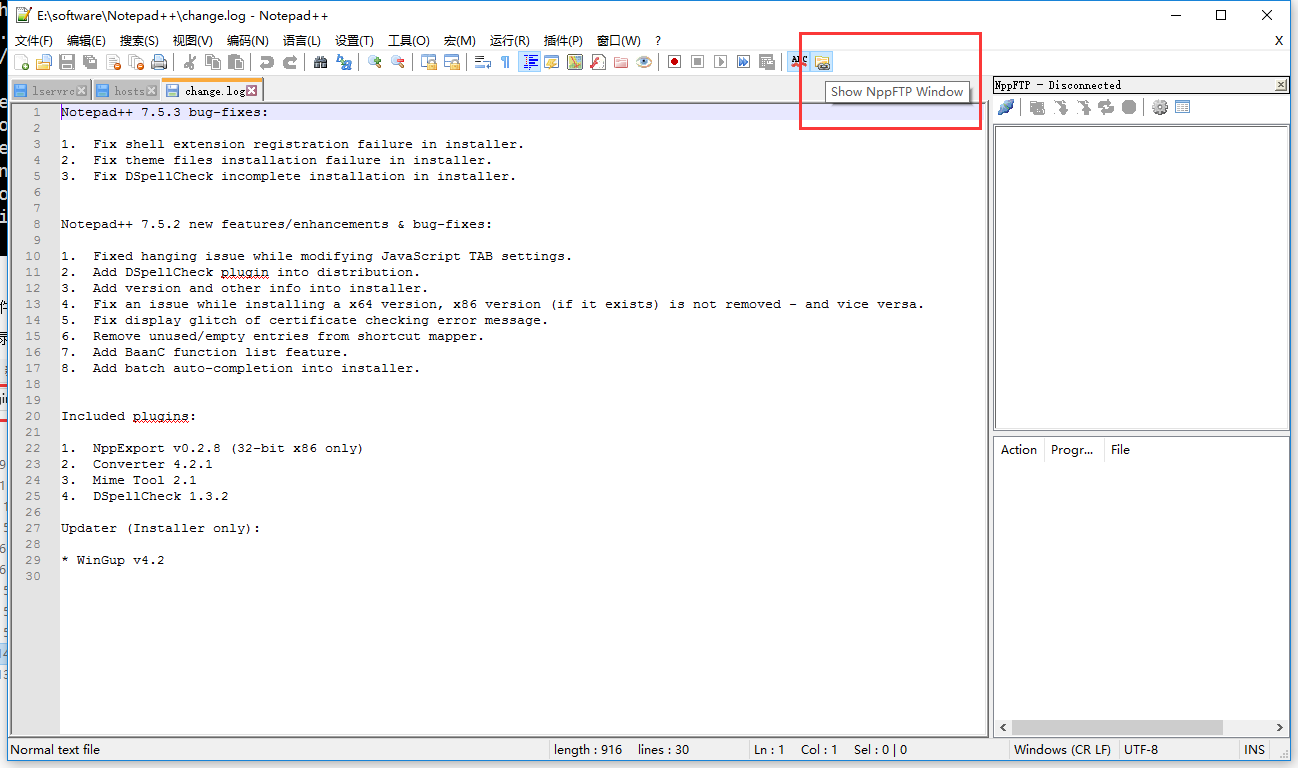Open NppFTP settings gear icon
The height and width of the screenshot is (768, 1298).
(x=1160, y=107)
